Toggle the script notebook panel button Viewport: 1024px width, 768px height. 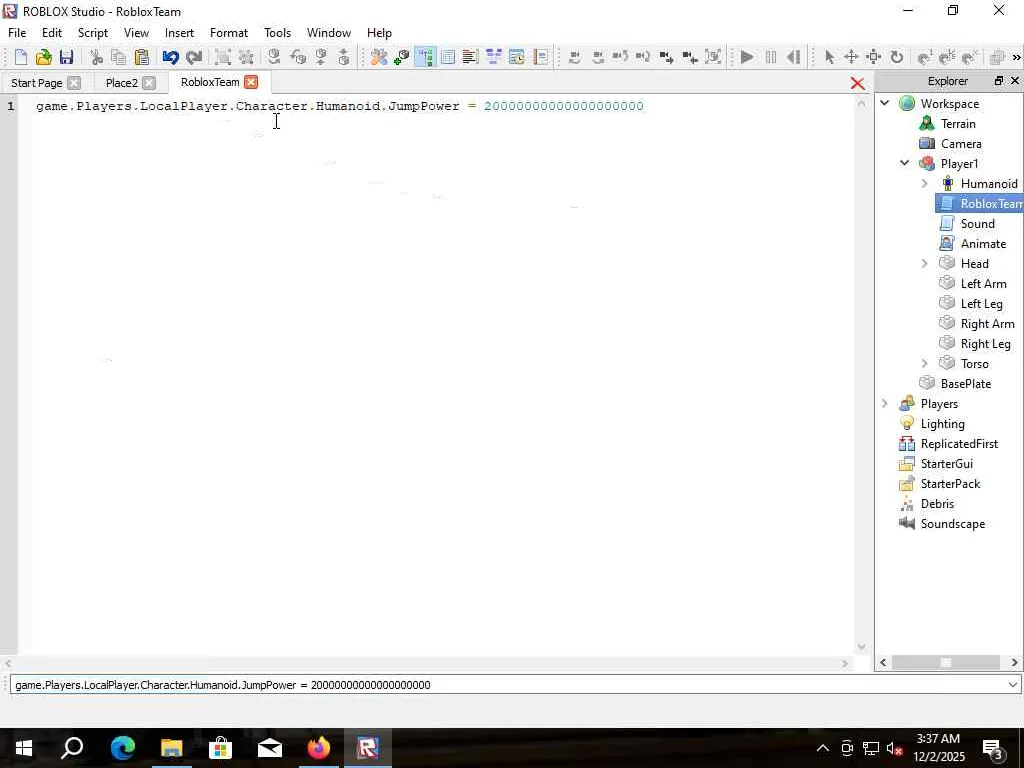click(x=540, y=57)
